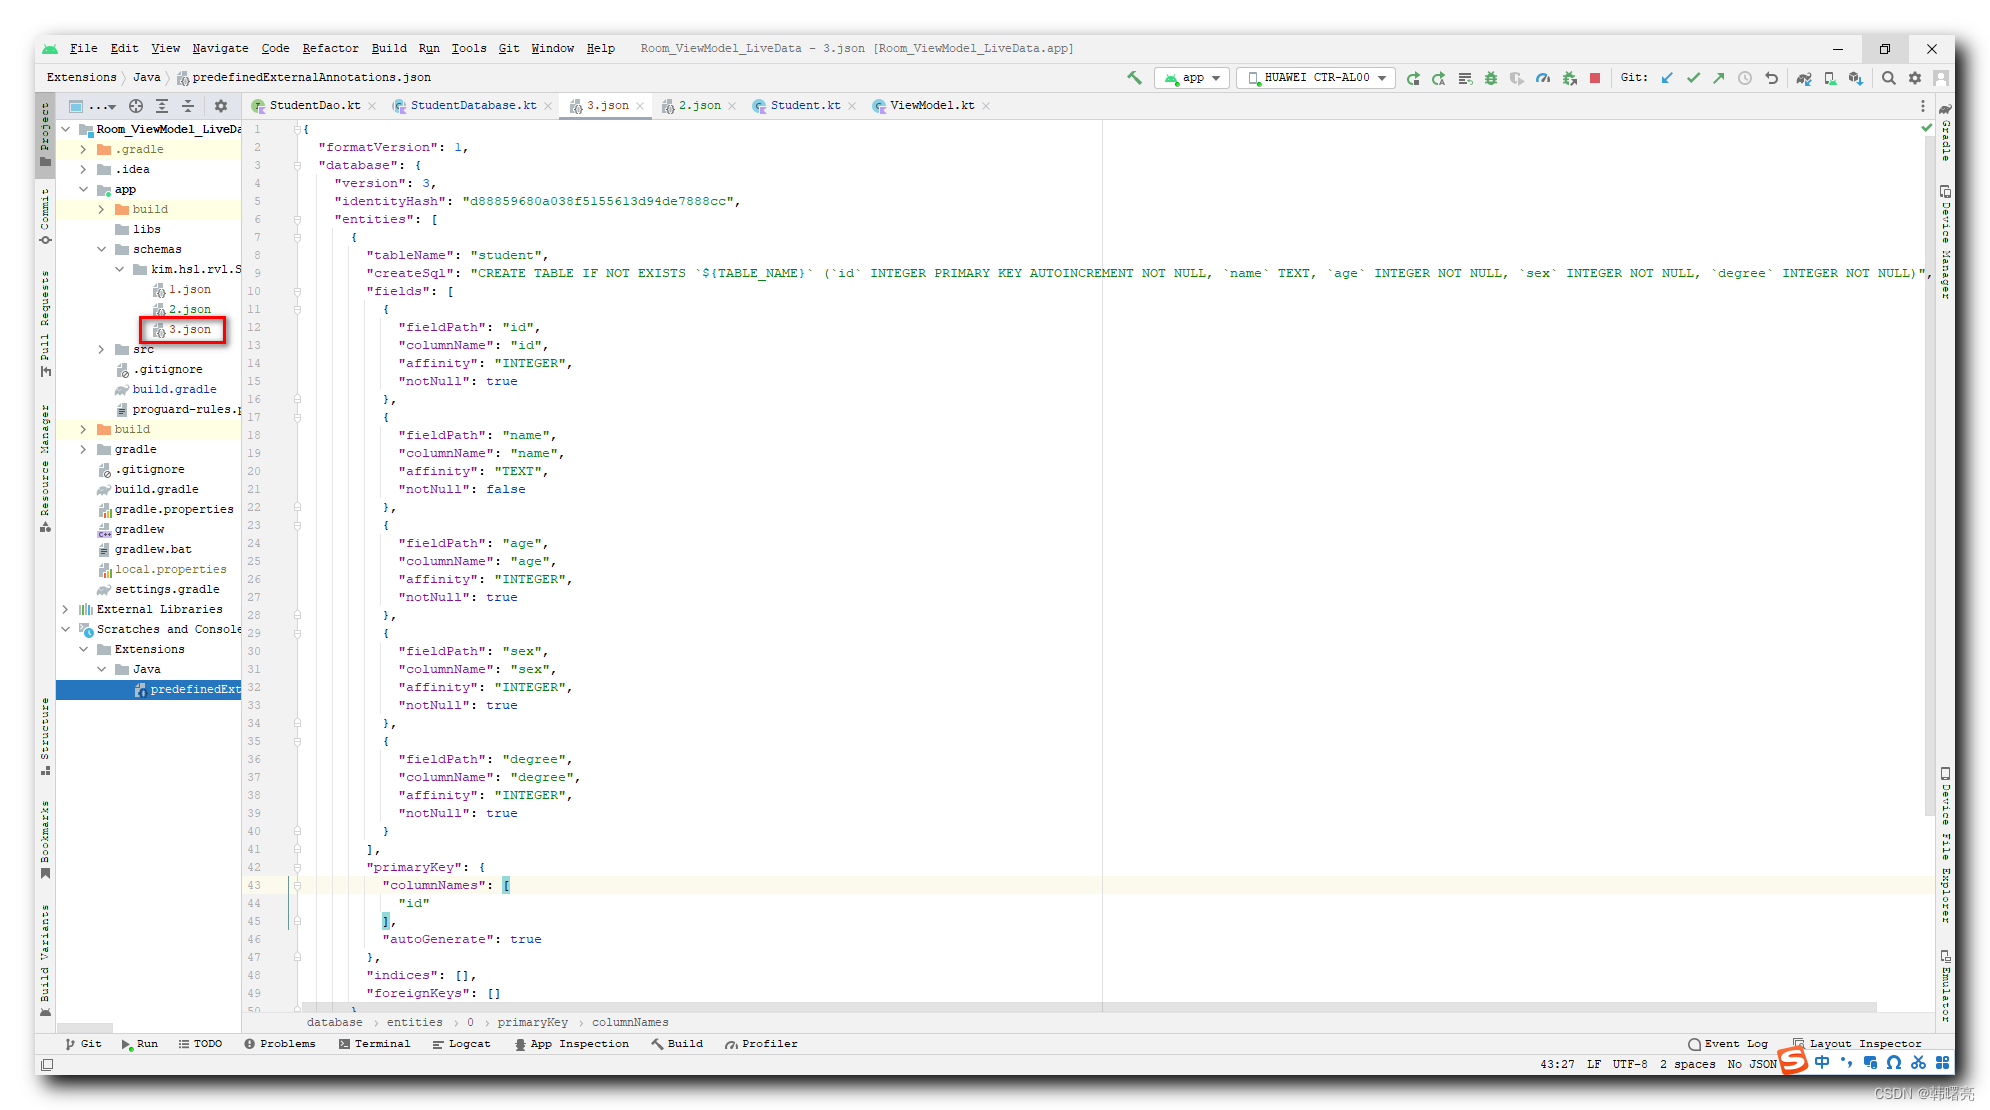Collapse the app module folder

pos(83,189)
